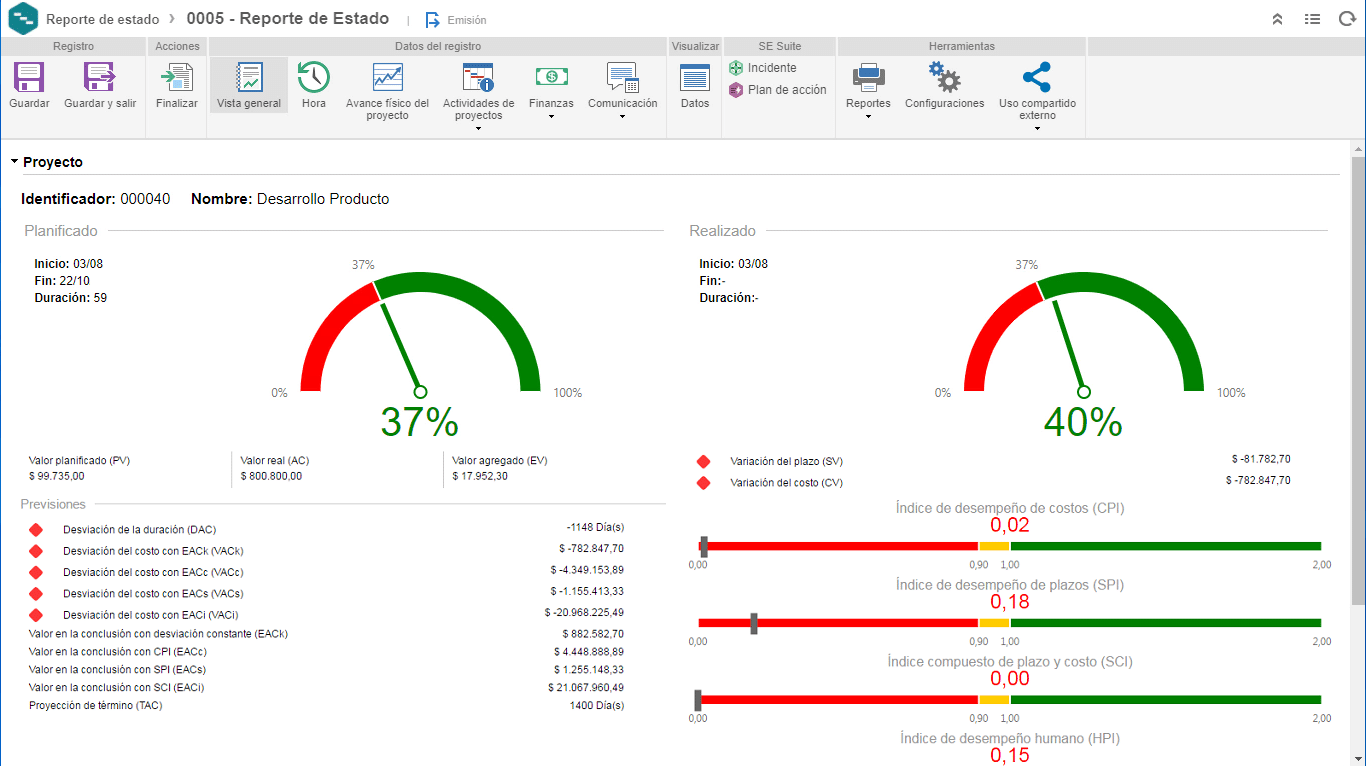Click the Finalizar toolbar icon
This screenshot has height=766, width=1366.
coord(177,77)
